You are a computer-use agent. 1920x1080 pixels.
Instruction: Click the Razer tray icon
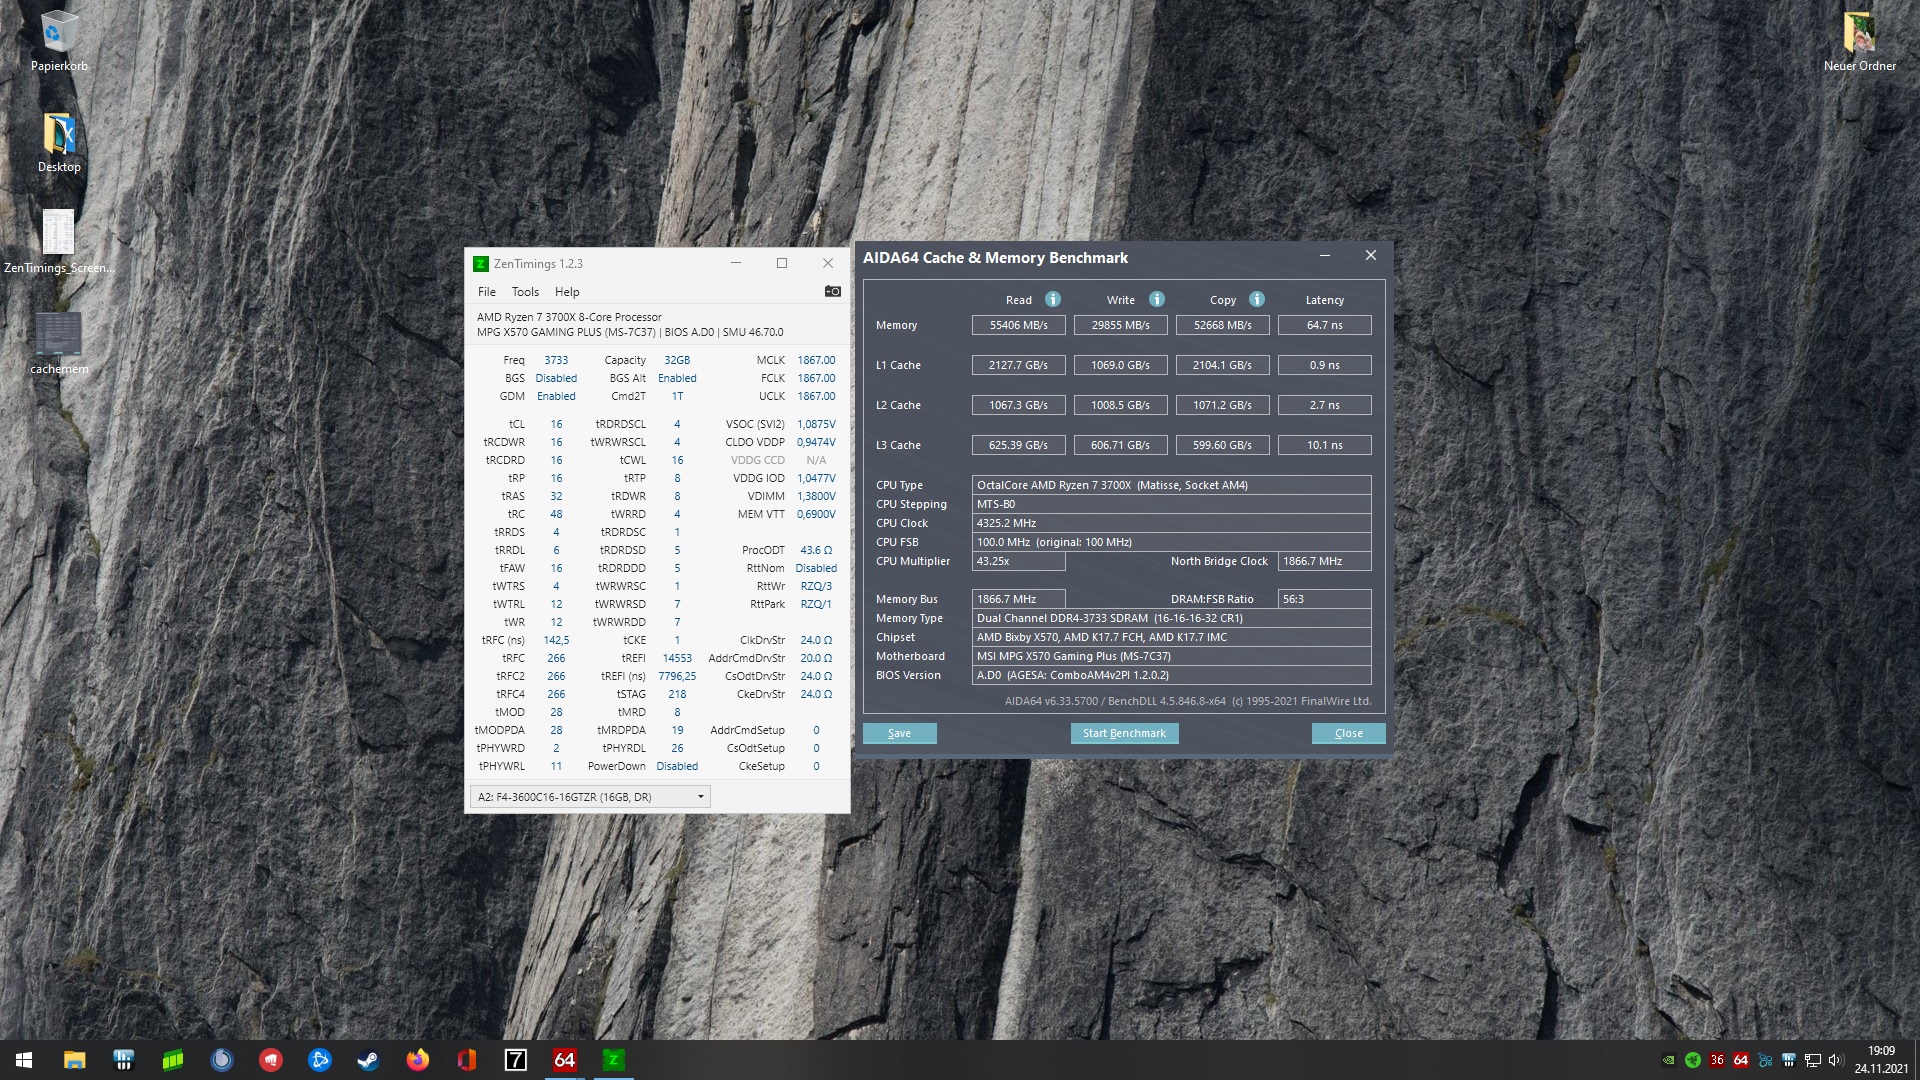pos(1692,1060)
